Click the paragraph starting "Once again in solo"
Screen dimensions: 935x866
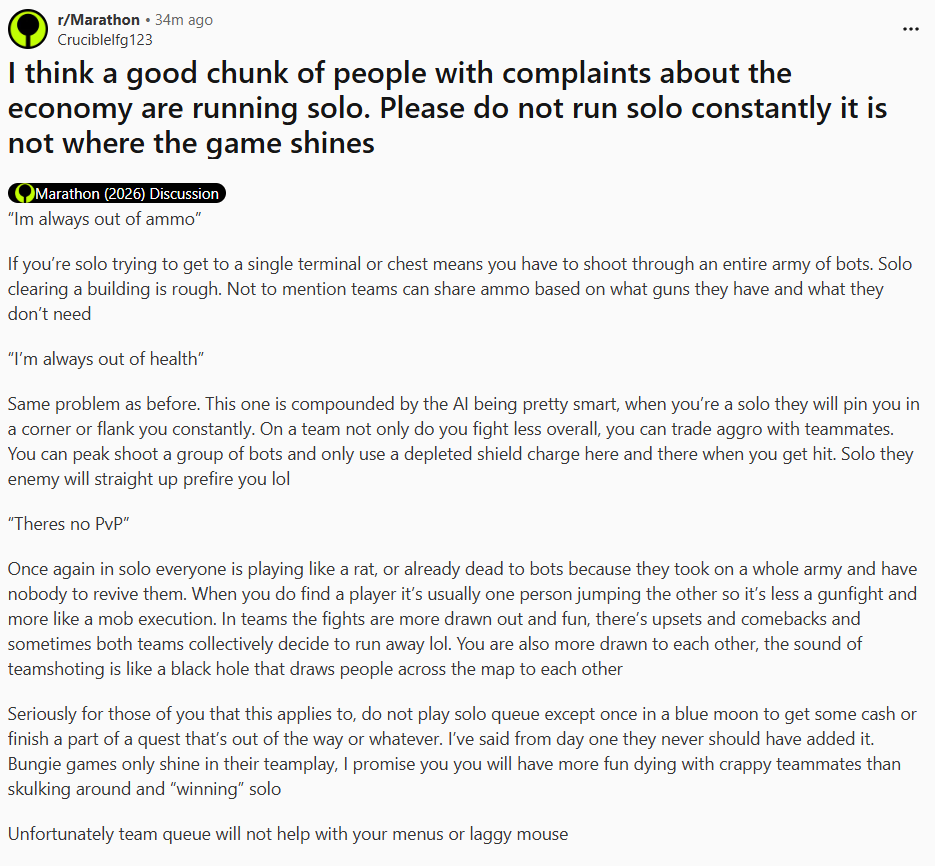tap(461, 618)
